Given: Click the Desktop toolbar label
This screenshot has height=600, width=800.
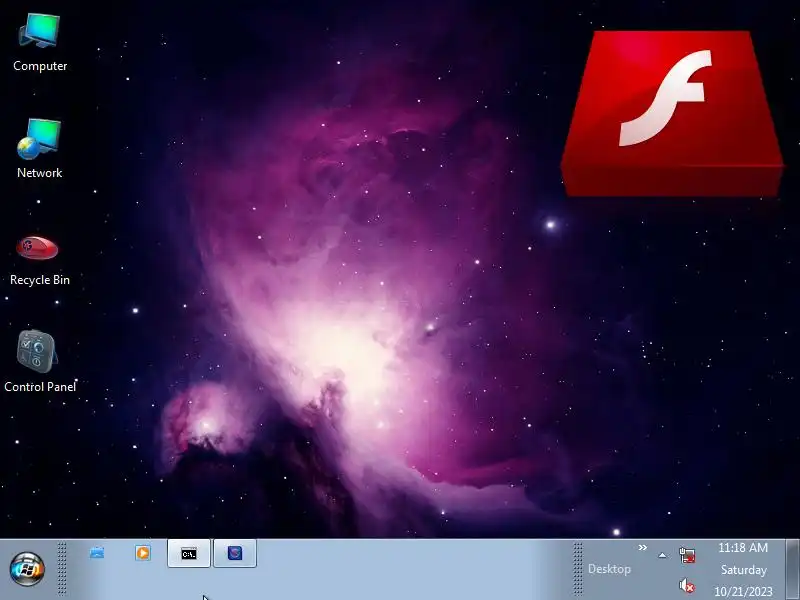Looking at the screenshot, I should point(609,569).
